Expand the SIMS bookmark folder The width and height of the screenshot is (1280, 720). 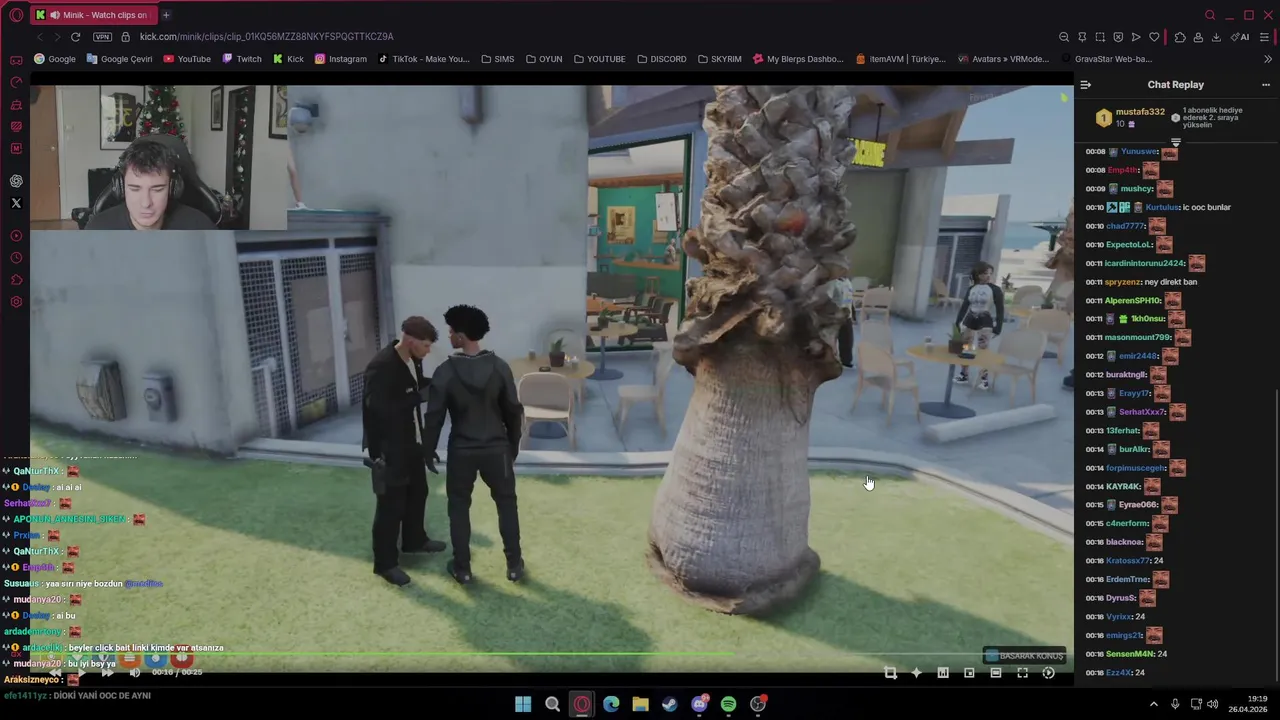coord(497,59)
